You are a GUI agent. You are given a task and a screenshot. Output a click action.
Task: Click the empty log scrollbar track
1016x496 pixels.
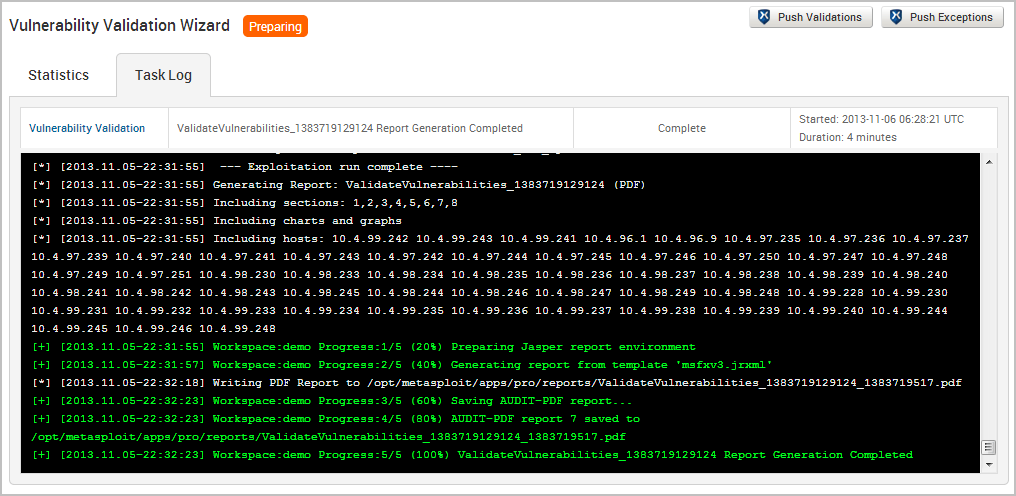point(989,300)
